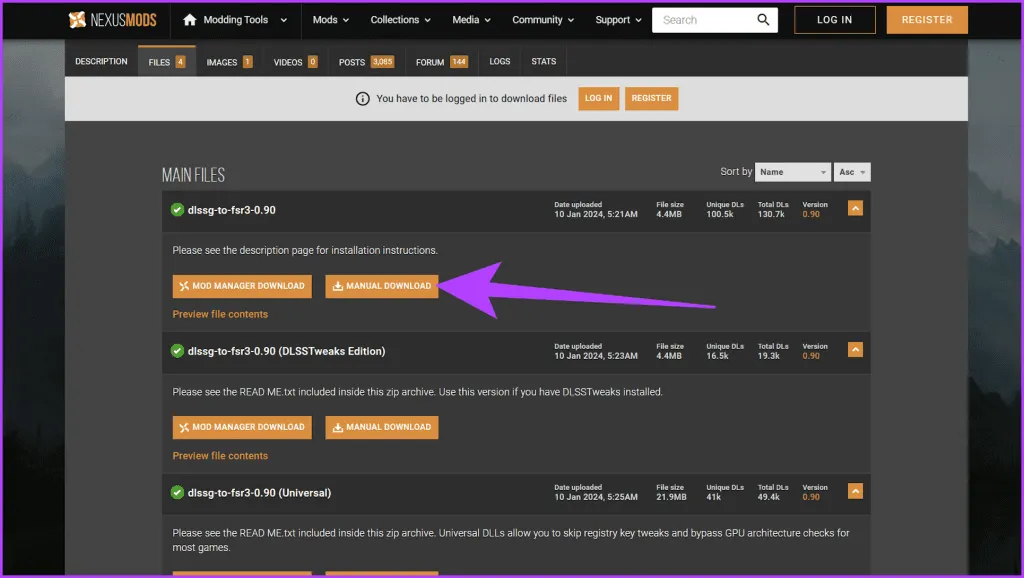Open Preview file contents for first file

[x=220, y=314]
